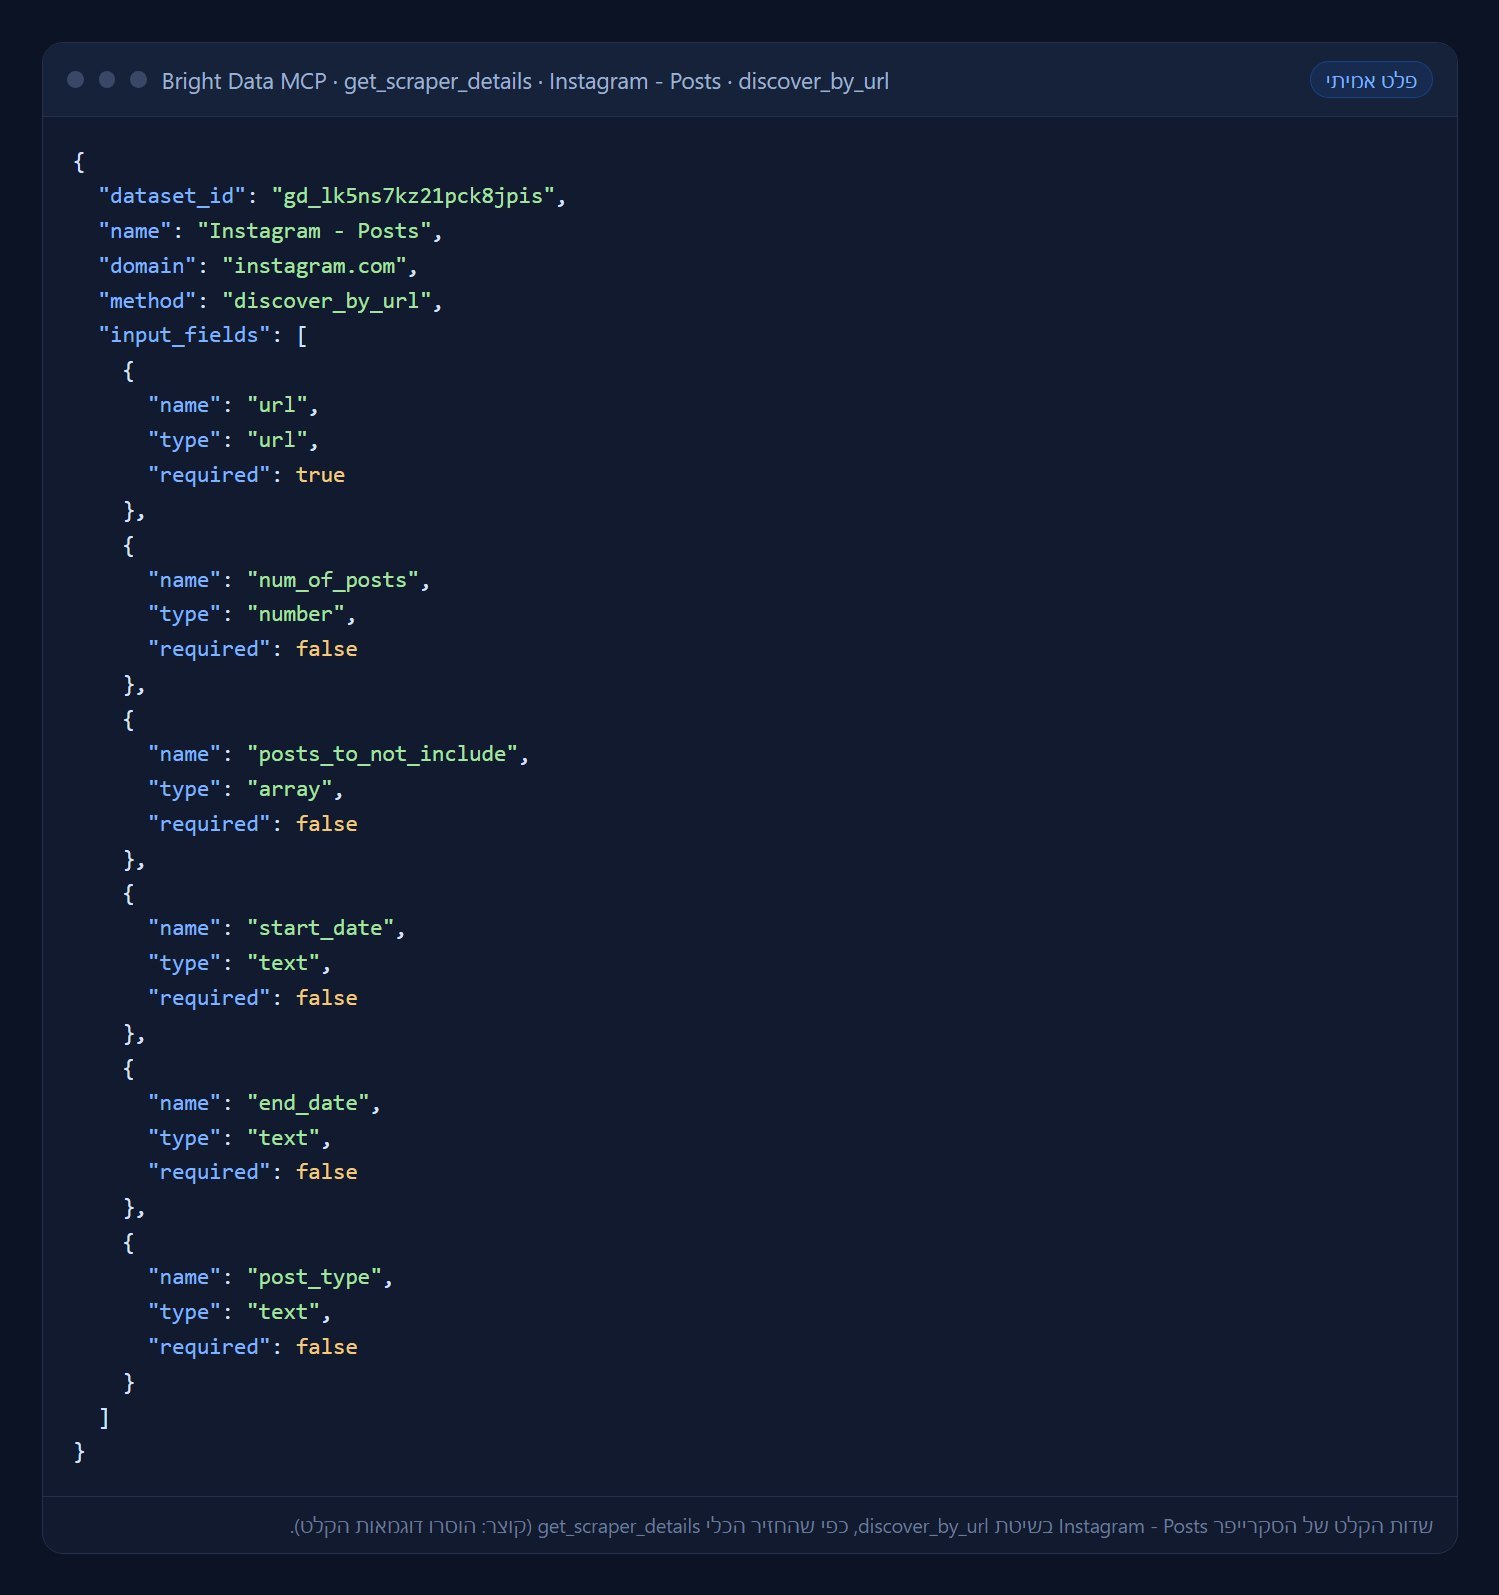
Task: Click the "required": true line
Action: [246, 475]
